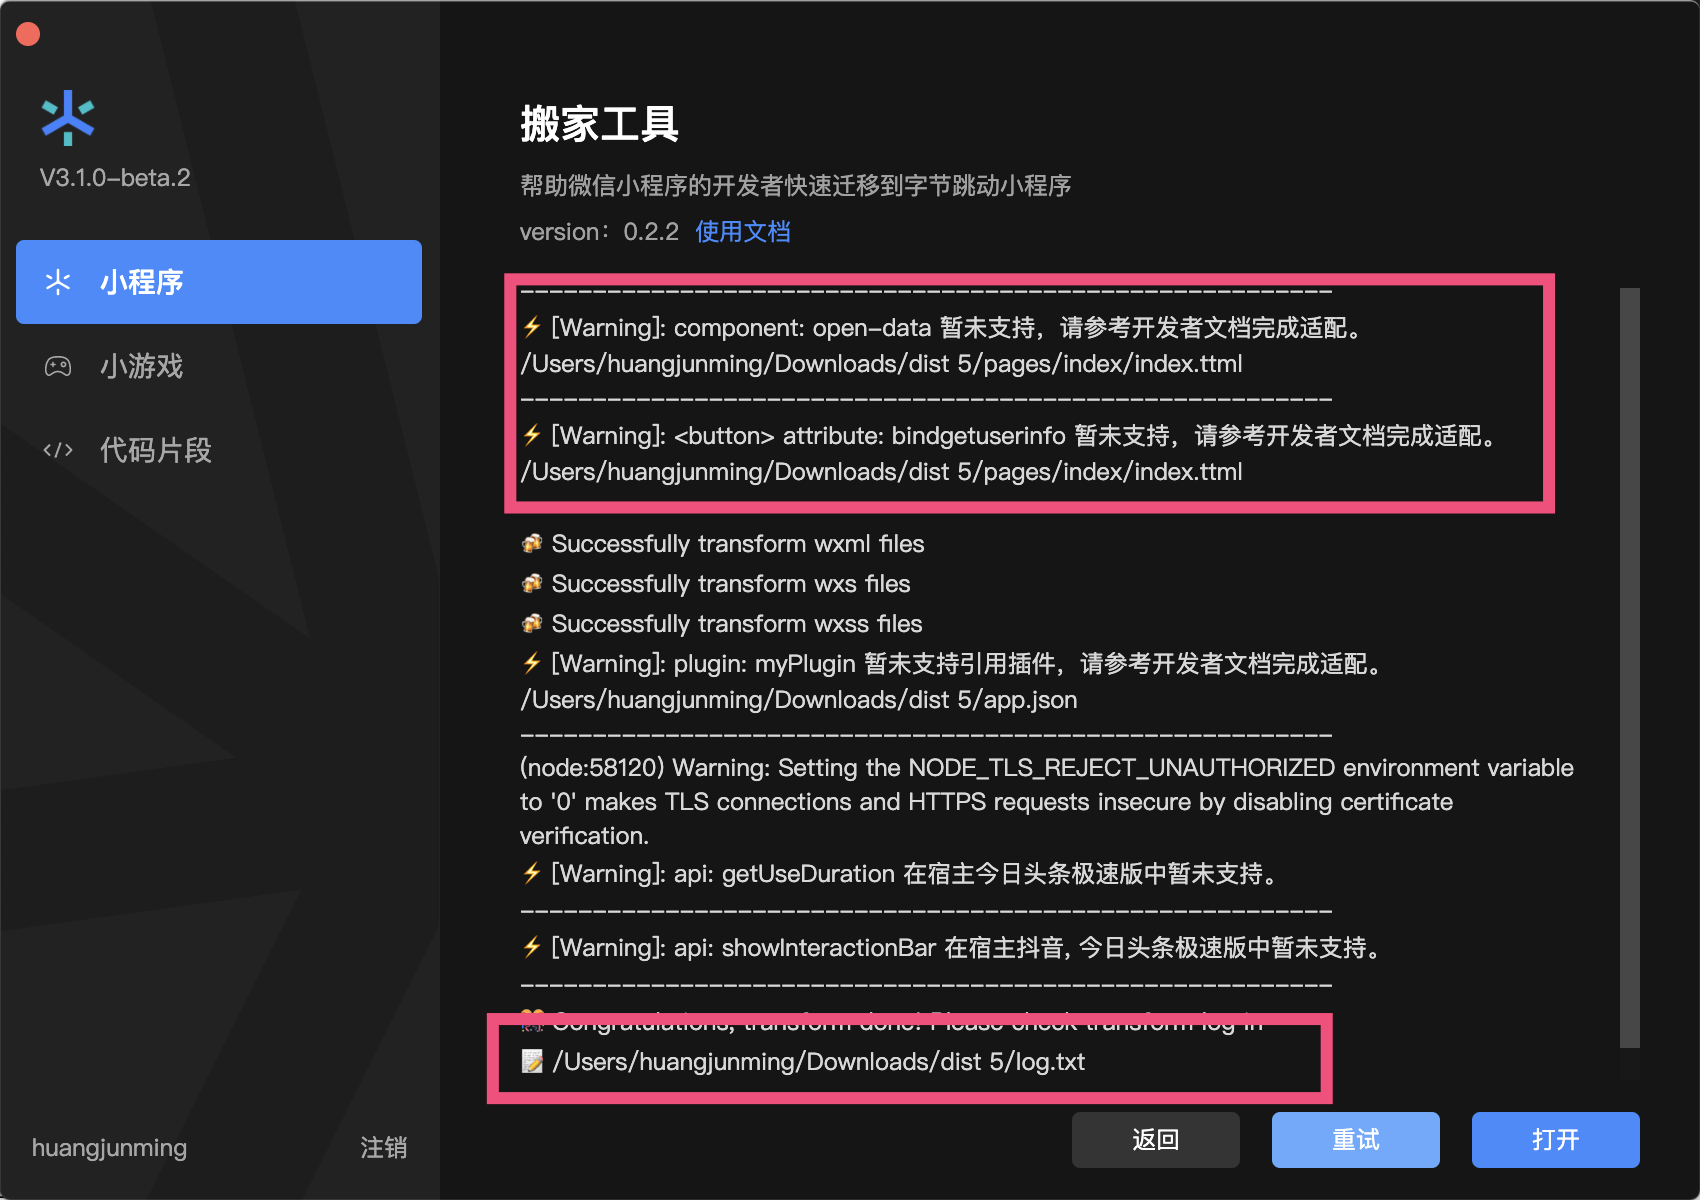
Task: Click the 打开 button
Action: [1556, 1140]
